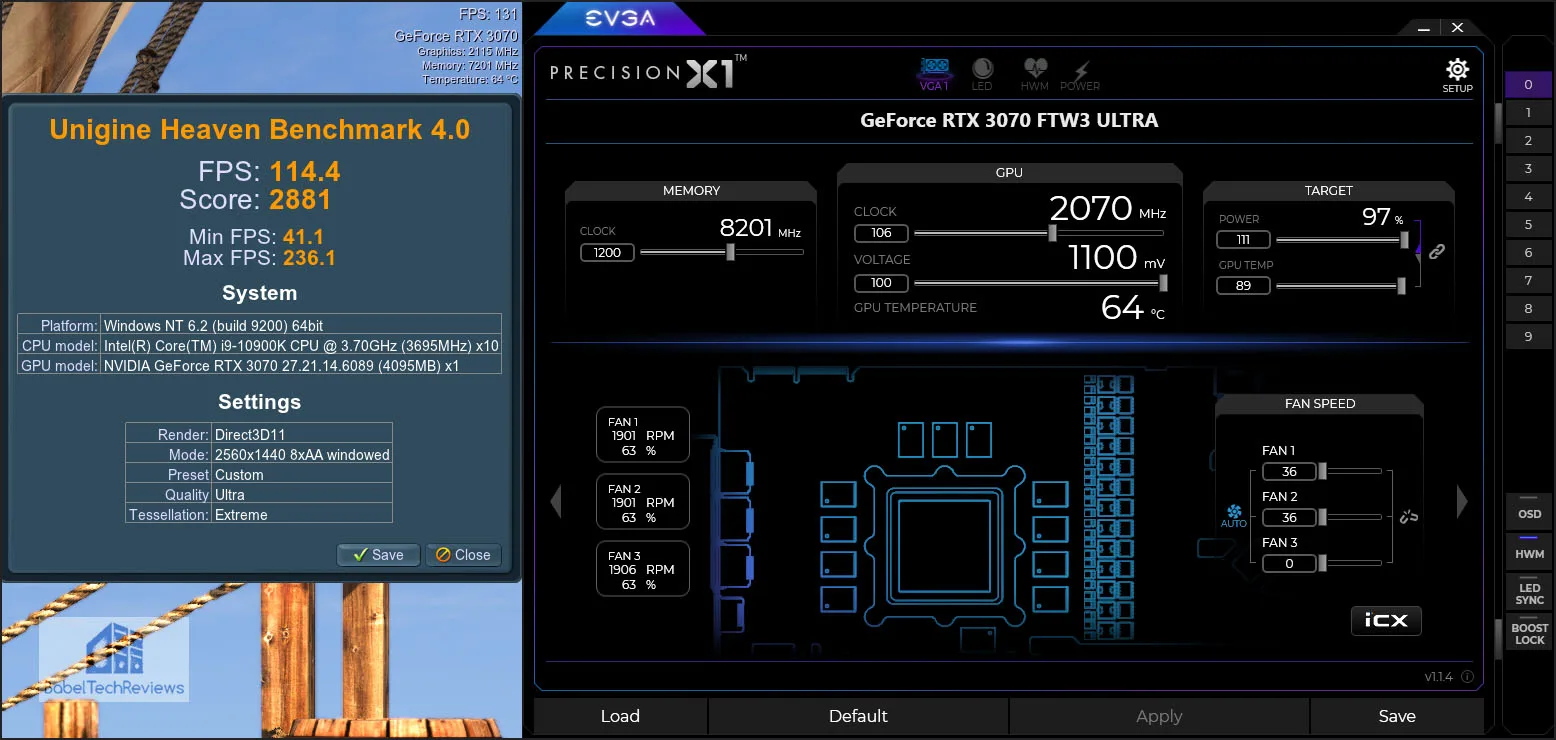Click the Tessellation Extreme cell

click(301, 515)
